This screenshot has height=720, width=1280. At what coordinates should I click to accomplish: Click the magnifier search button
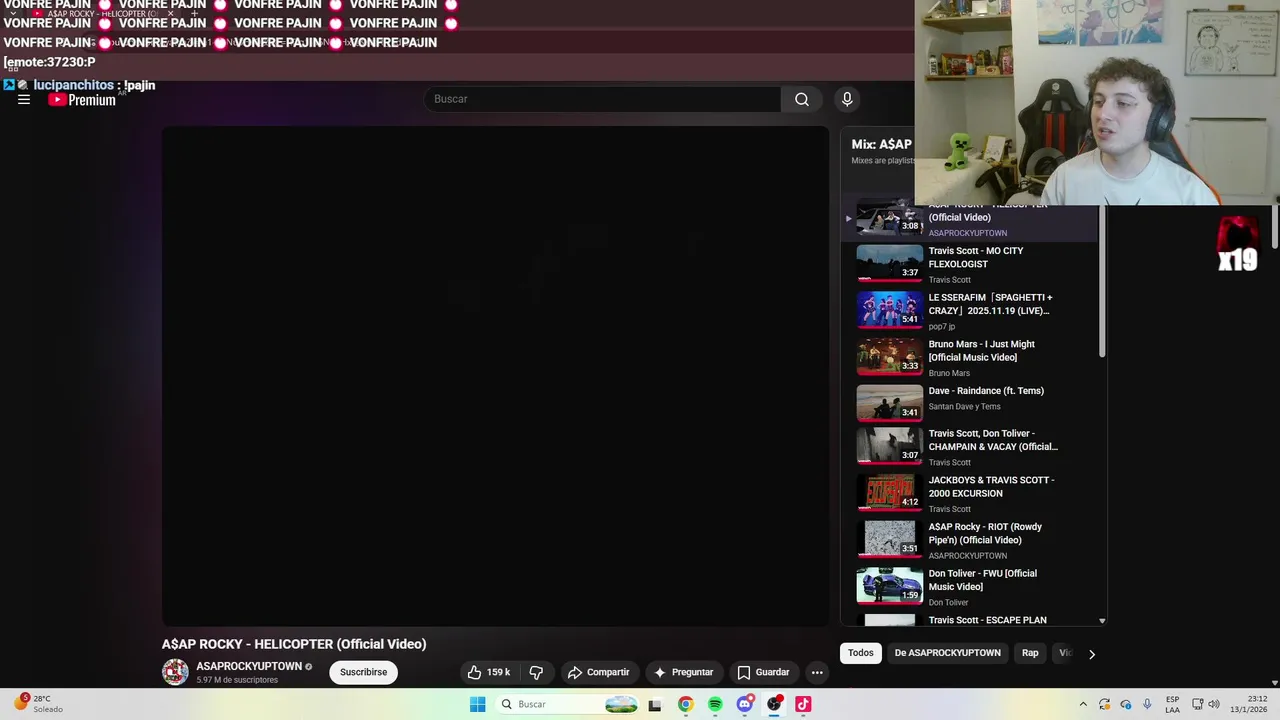tap(801, 99)
